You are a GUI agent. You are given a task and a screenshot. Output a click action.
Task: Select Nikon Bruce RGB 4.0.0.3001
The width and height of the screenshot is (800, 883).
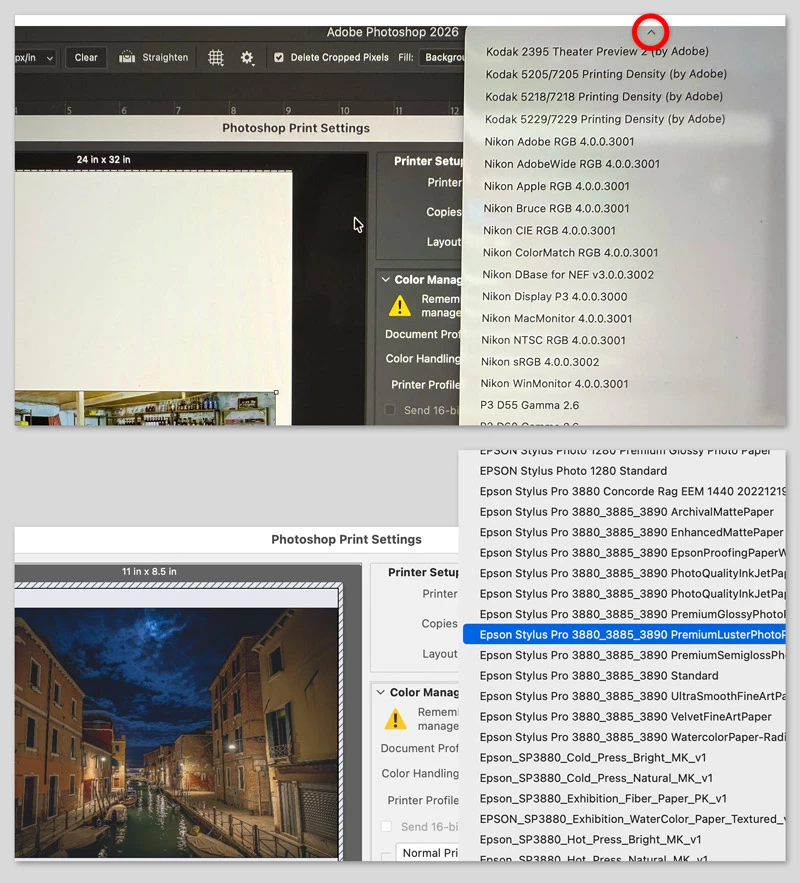point(556,208)
